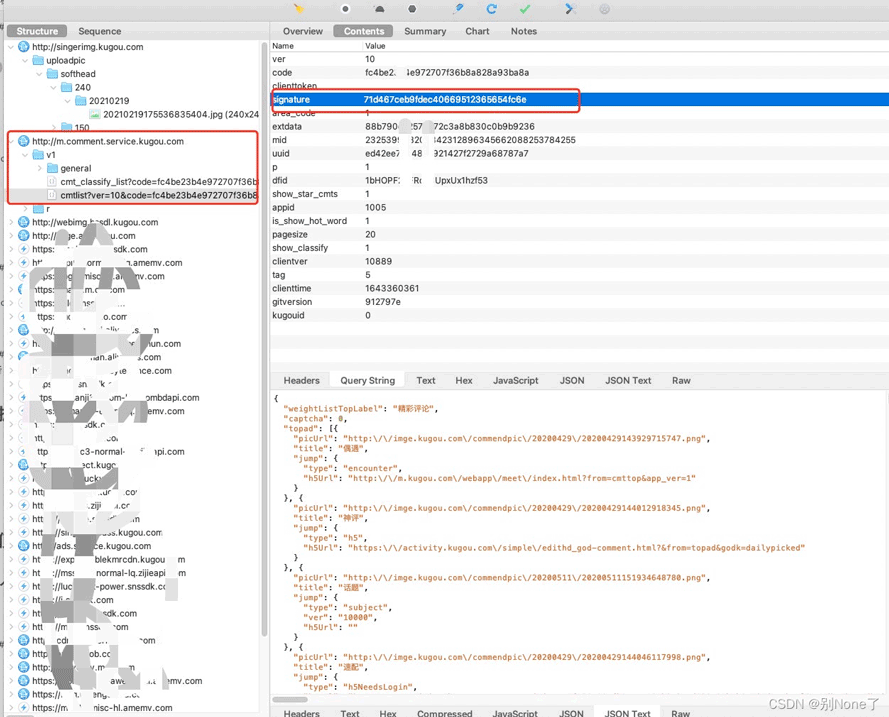This screenshot has height=717, width=889.
Task: Select the Headers request tab
Action: 301,380
